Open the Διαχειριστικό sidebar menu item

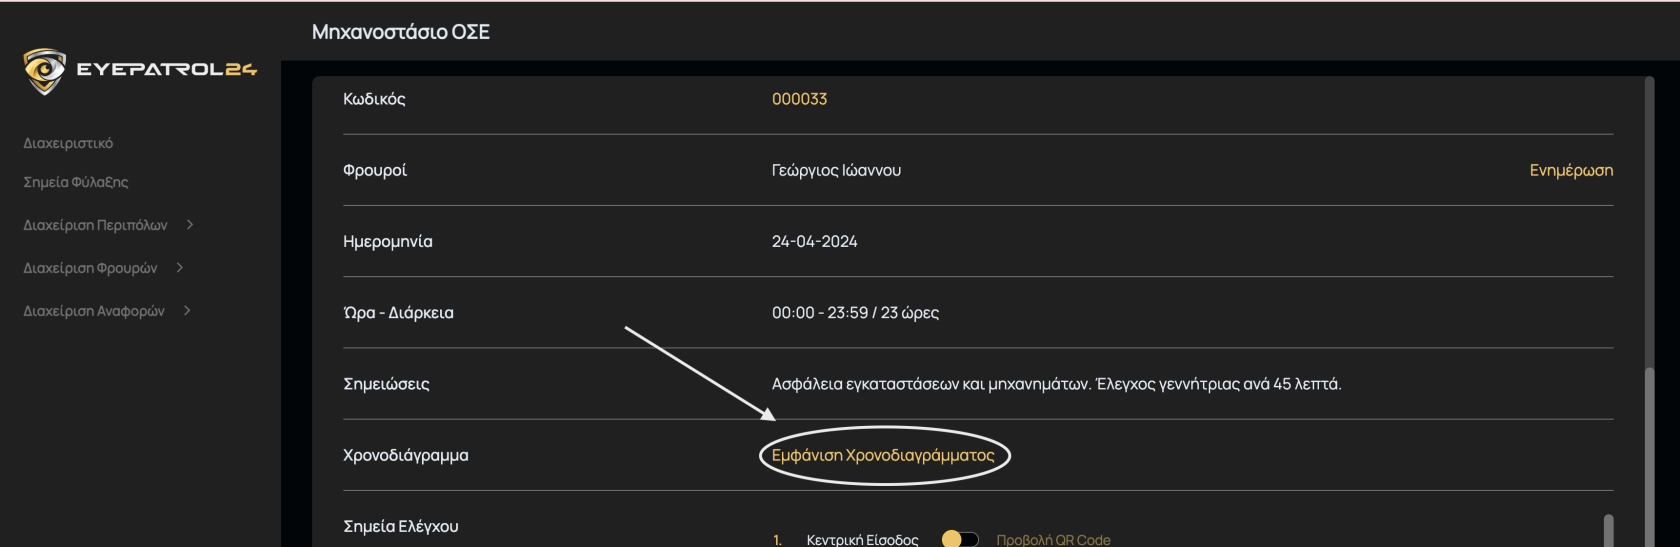68,143
